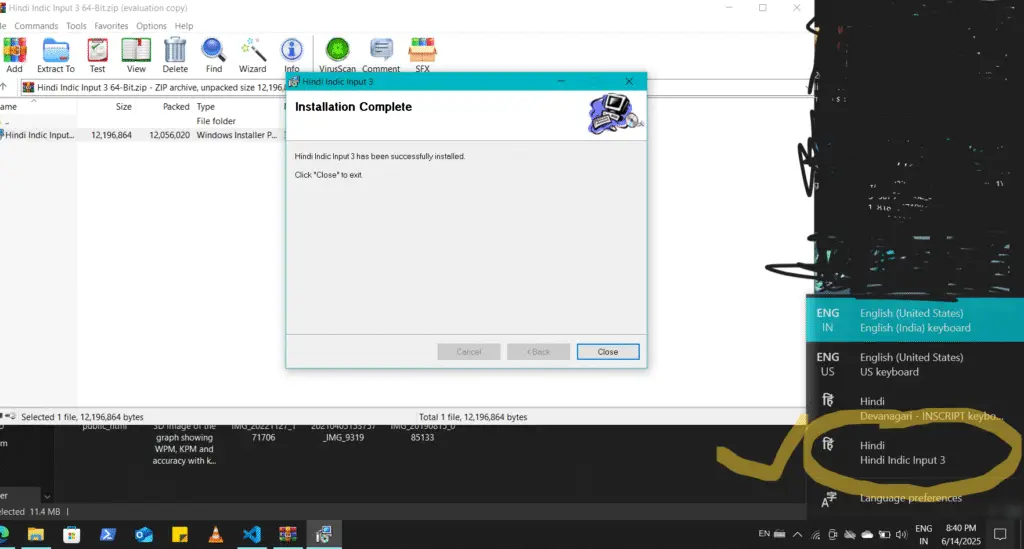The width and height of the screenshot is (1024, 549).
Task: Switch to English US keyboard layout
Action: pyautogui.click(x=901, y=364)
